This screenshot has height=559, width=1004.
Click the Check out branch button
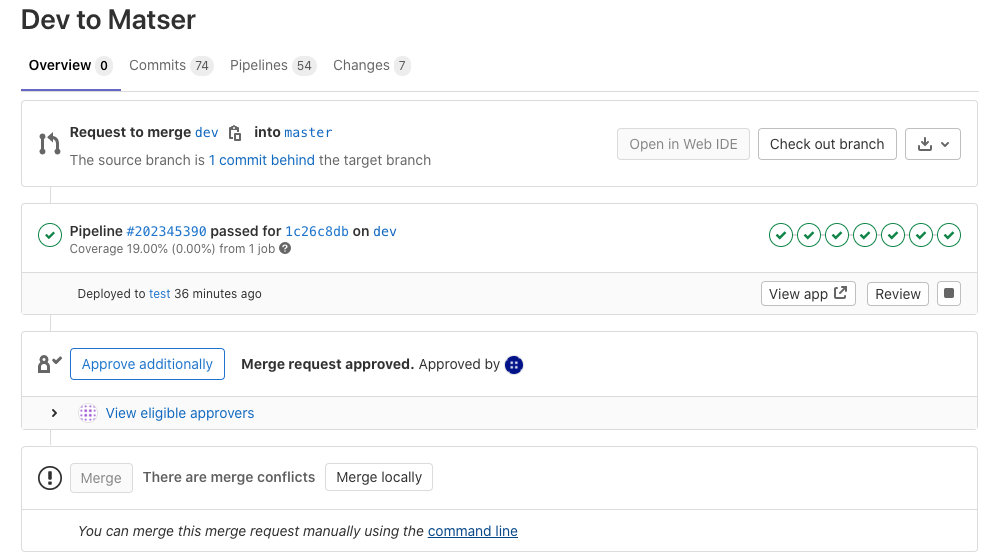coord(827,144)
